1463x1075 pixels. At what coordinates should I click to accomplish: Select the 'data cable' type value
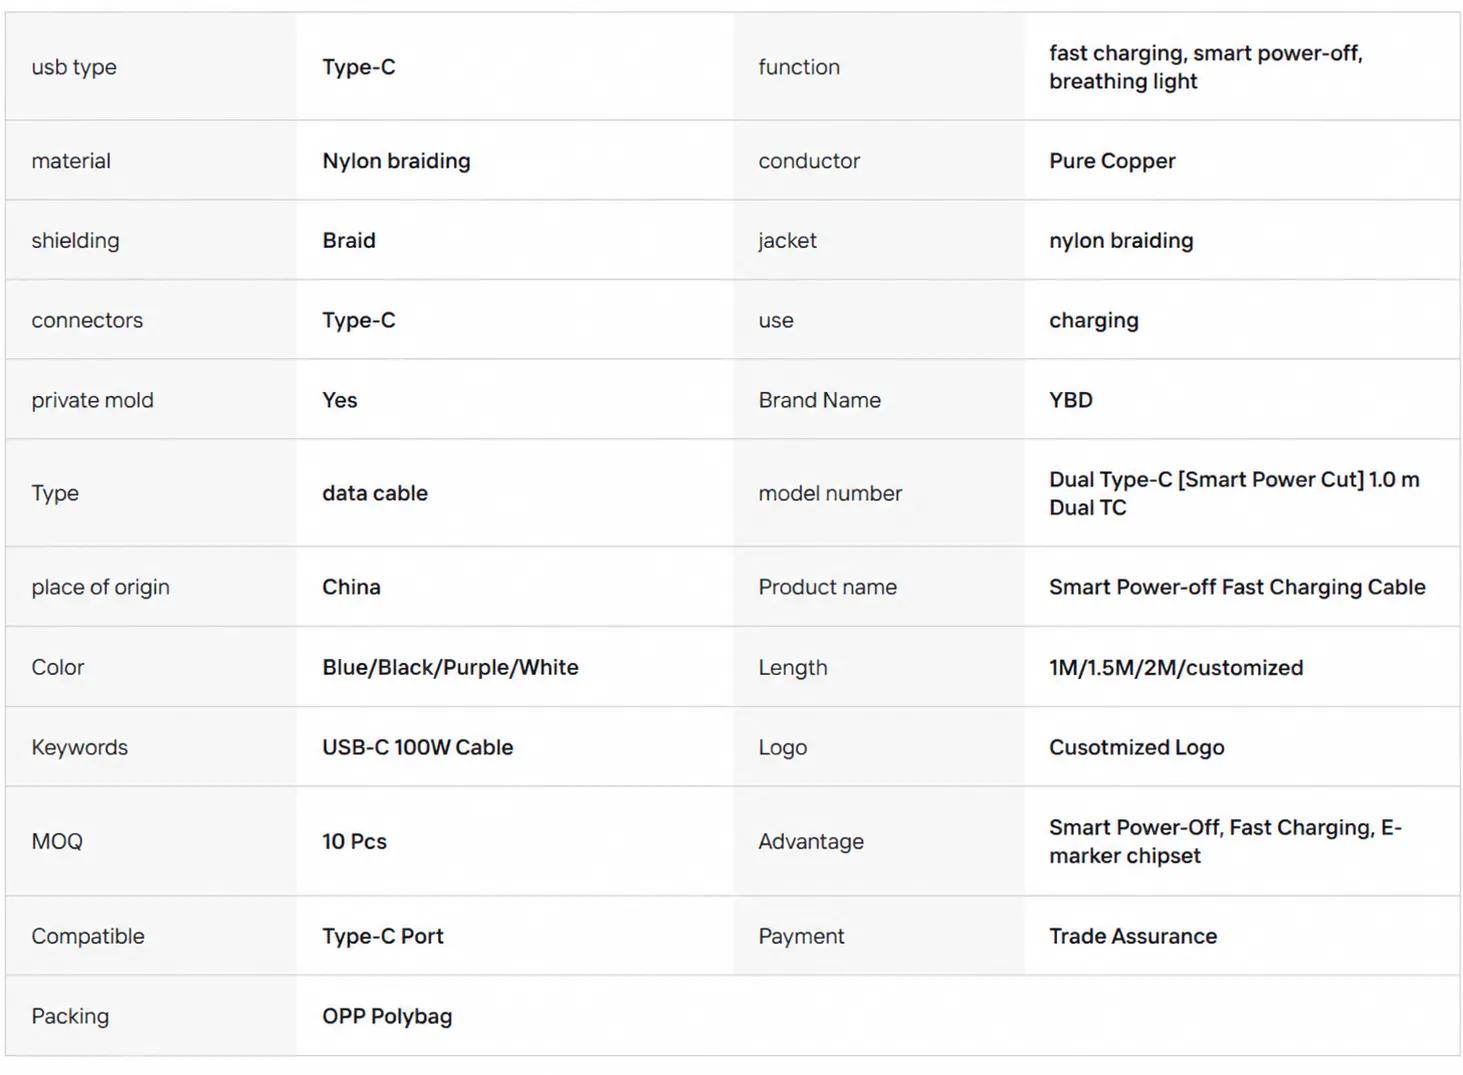(375, 494)
